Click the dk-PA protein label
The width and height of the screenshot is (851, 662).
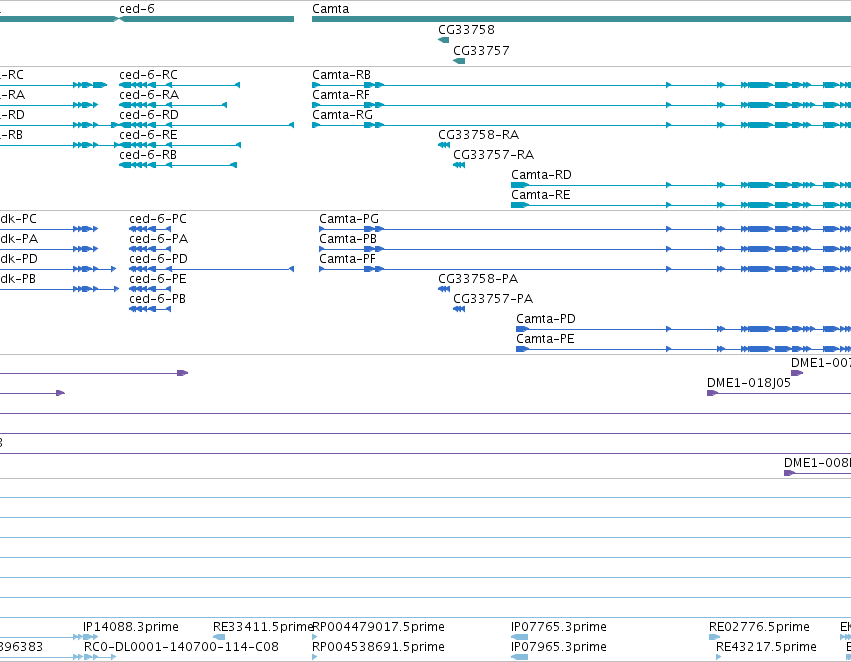tap(19, 239)
